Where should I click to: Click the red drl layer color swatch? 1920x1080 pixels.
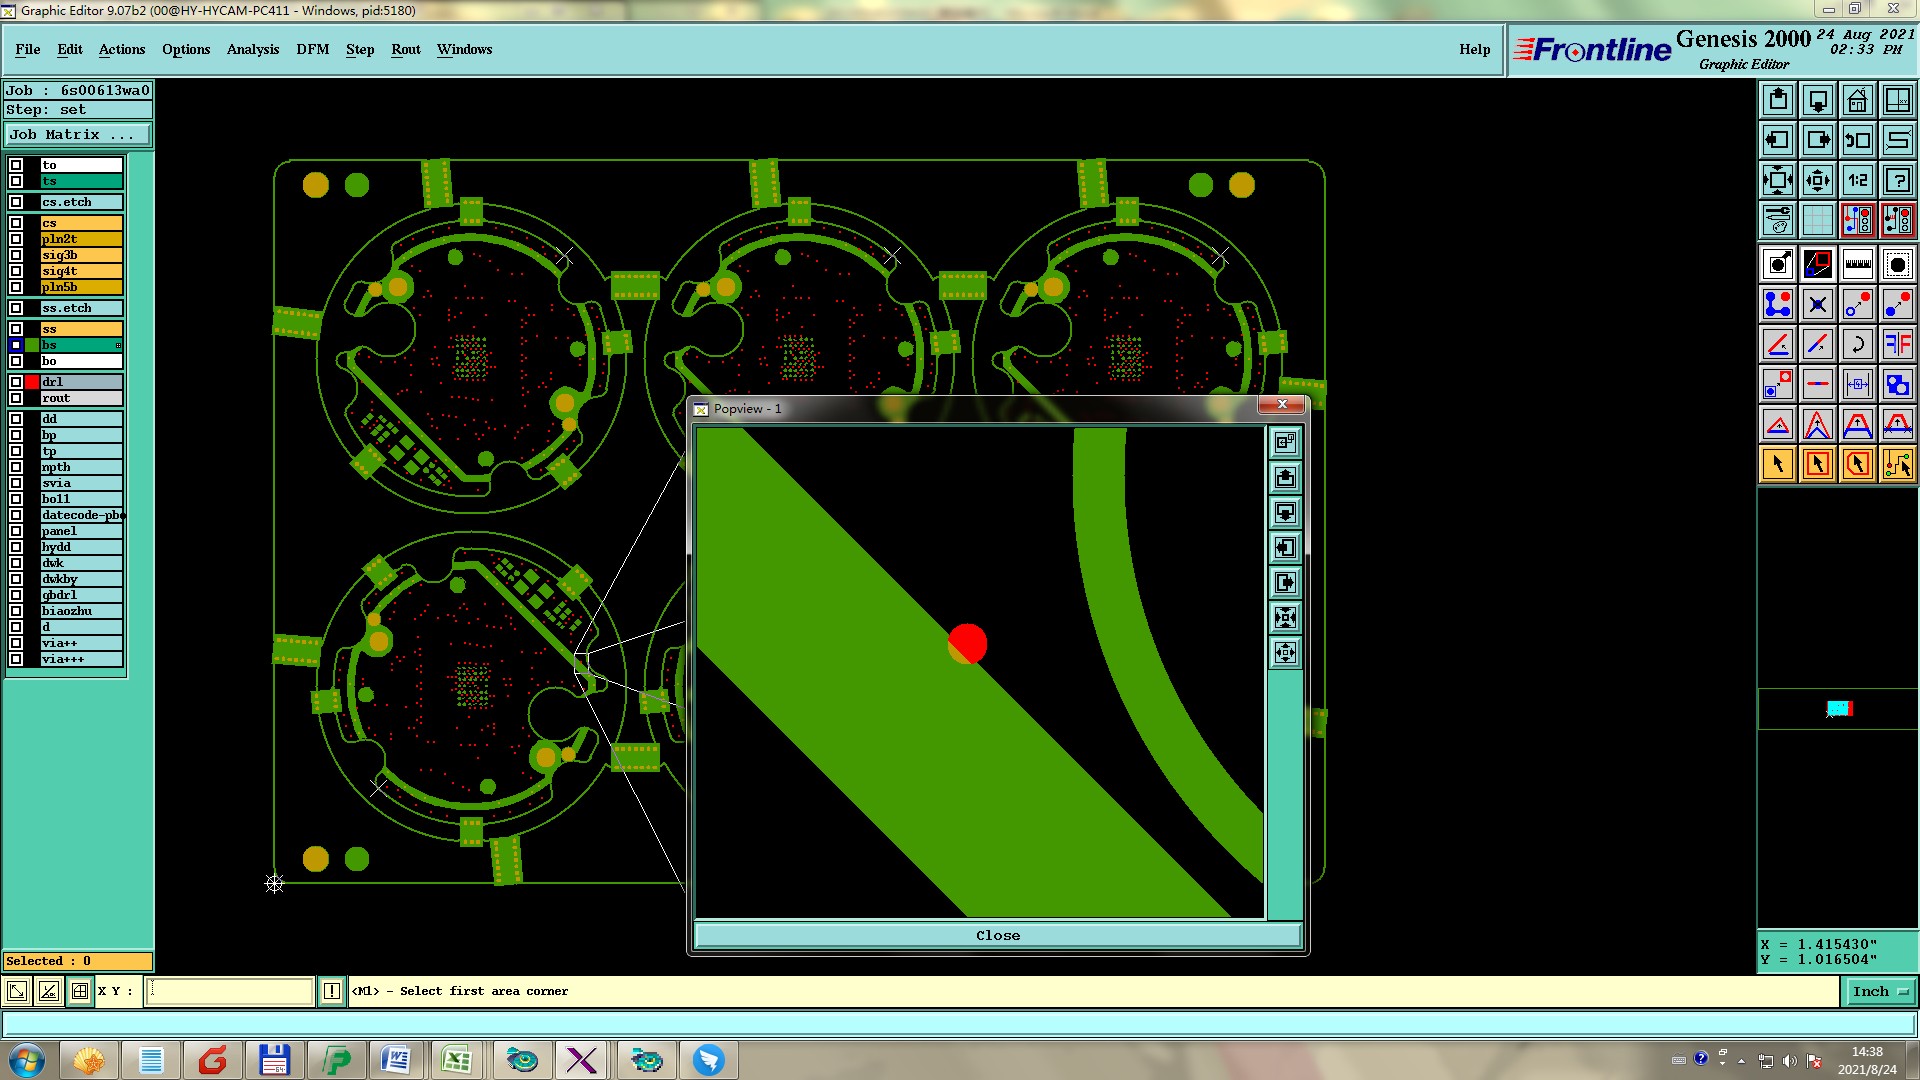pyautogui.click(x=32, y=382)
